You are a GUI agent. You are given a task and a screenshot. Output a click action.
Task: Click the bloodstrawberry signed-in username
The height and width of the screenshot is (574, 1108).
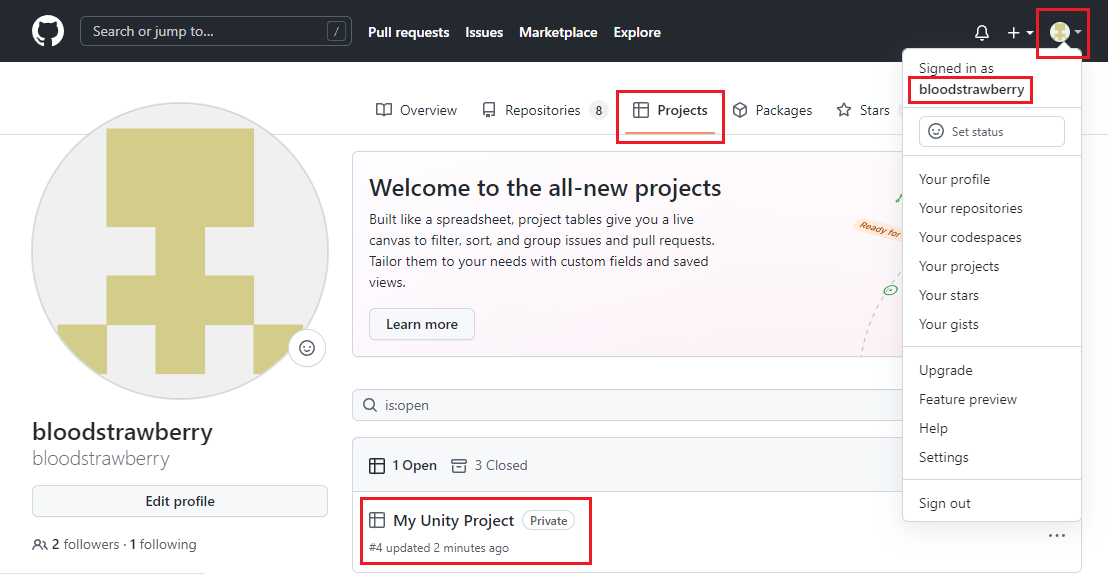click(971, 90)
